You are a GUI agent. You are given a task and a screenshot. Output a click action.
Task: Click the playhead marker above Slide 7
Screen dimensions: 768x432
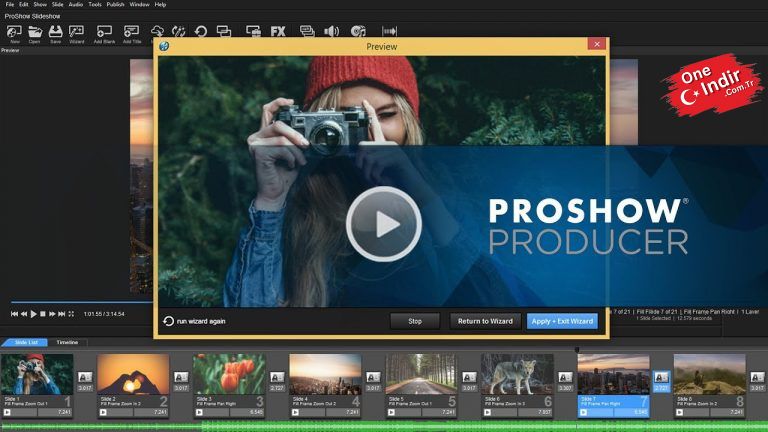tap(577, 350)
